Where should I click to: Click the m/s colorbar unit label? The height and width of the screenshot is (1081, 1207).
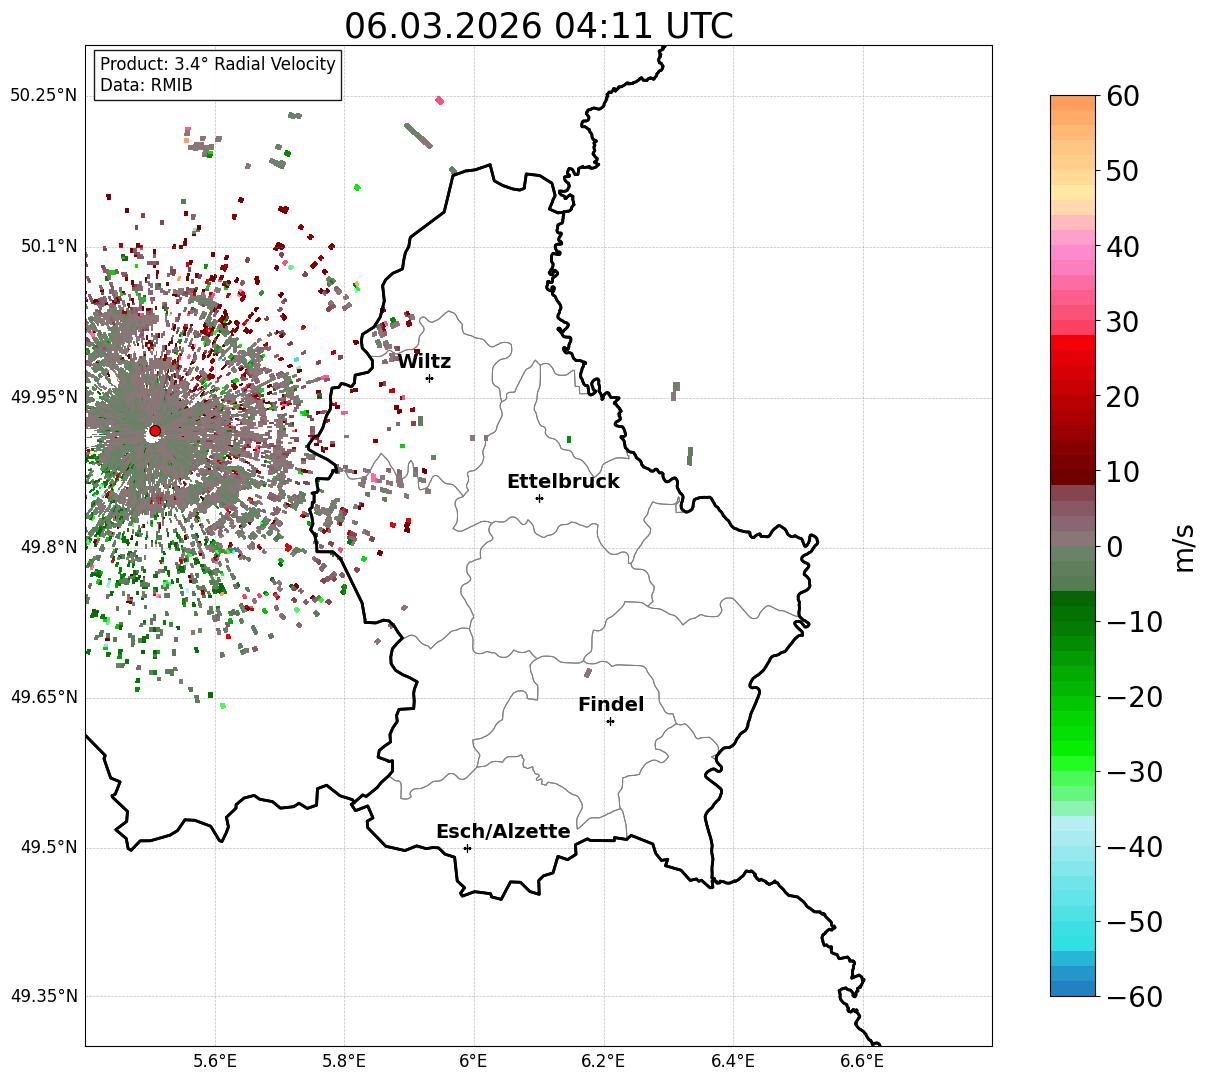pos(1185,546)
